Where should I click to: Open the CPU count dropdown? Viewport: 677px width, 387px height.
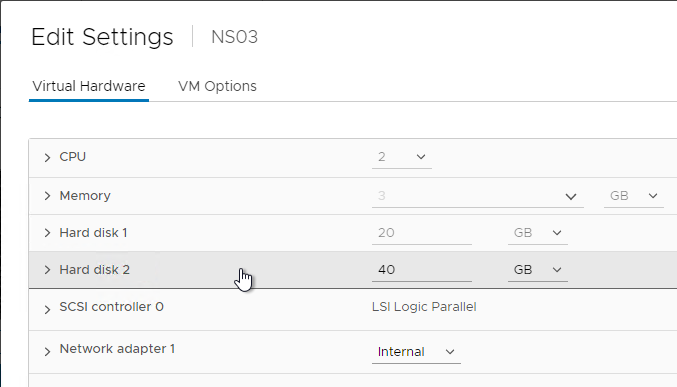click(402, 157)
